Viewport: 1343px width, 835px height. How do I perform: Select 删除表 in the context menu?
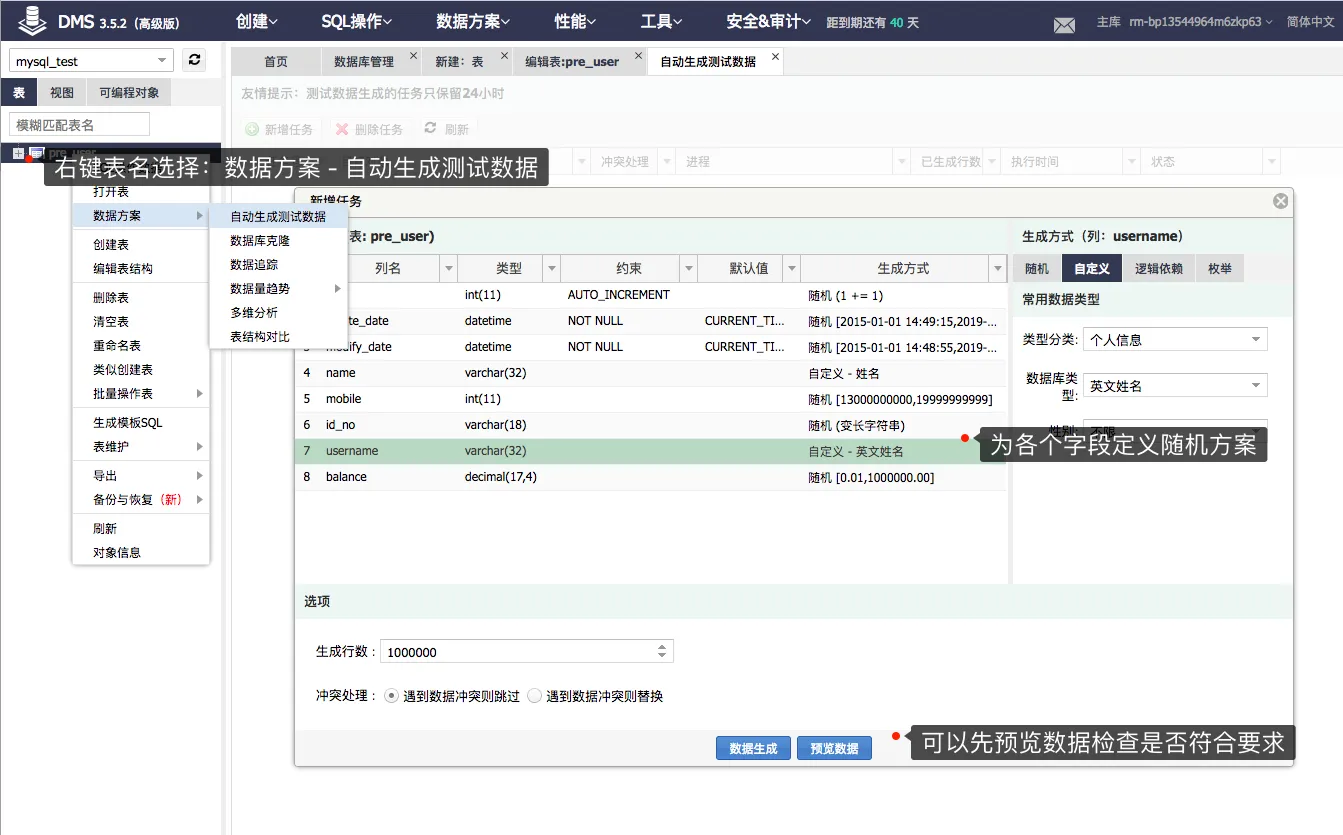[141, 298]
